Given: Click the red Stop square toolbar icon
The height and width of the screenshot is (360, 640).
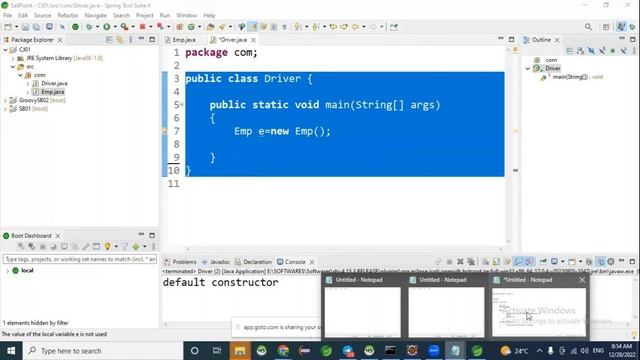Looking at the screenshot, I should (x=142, y=27).
